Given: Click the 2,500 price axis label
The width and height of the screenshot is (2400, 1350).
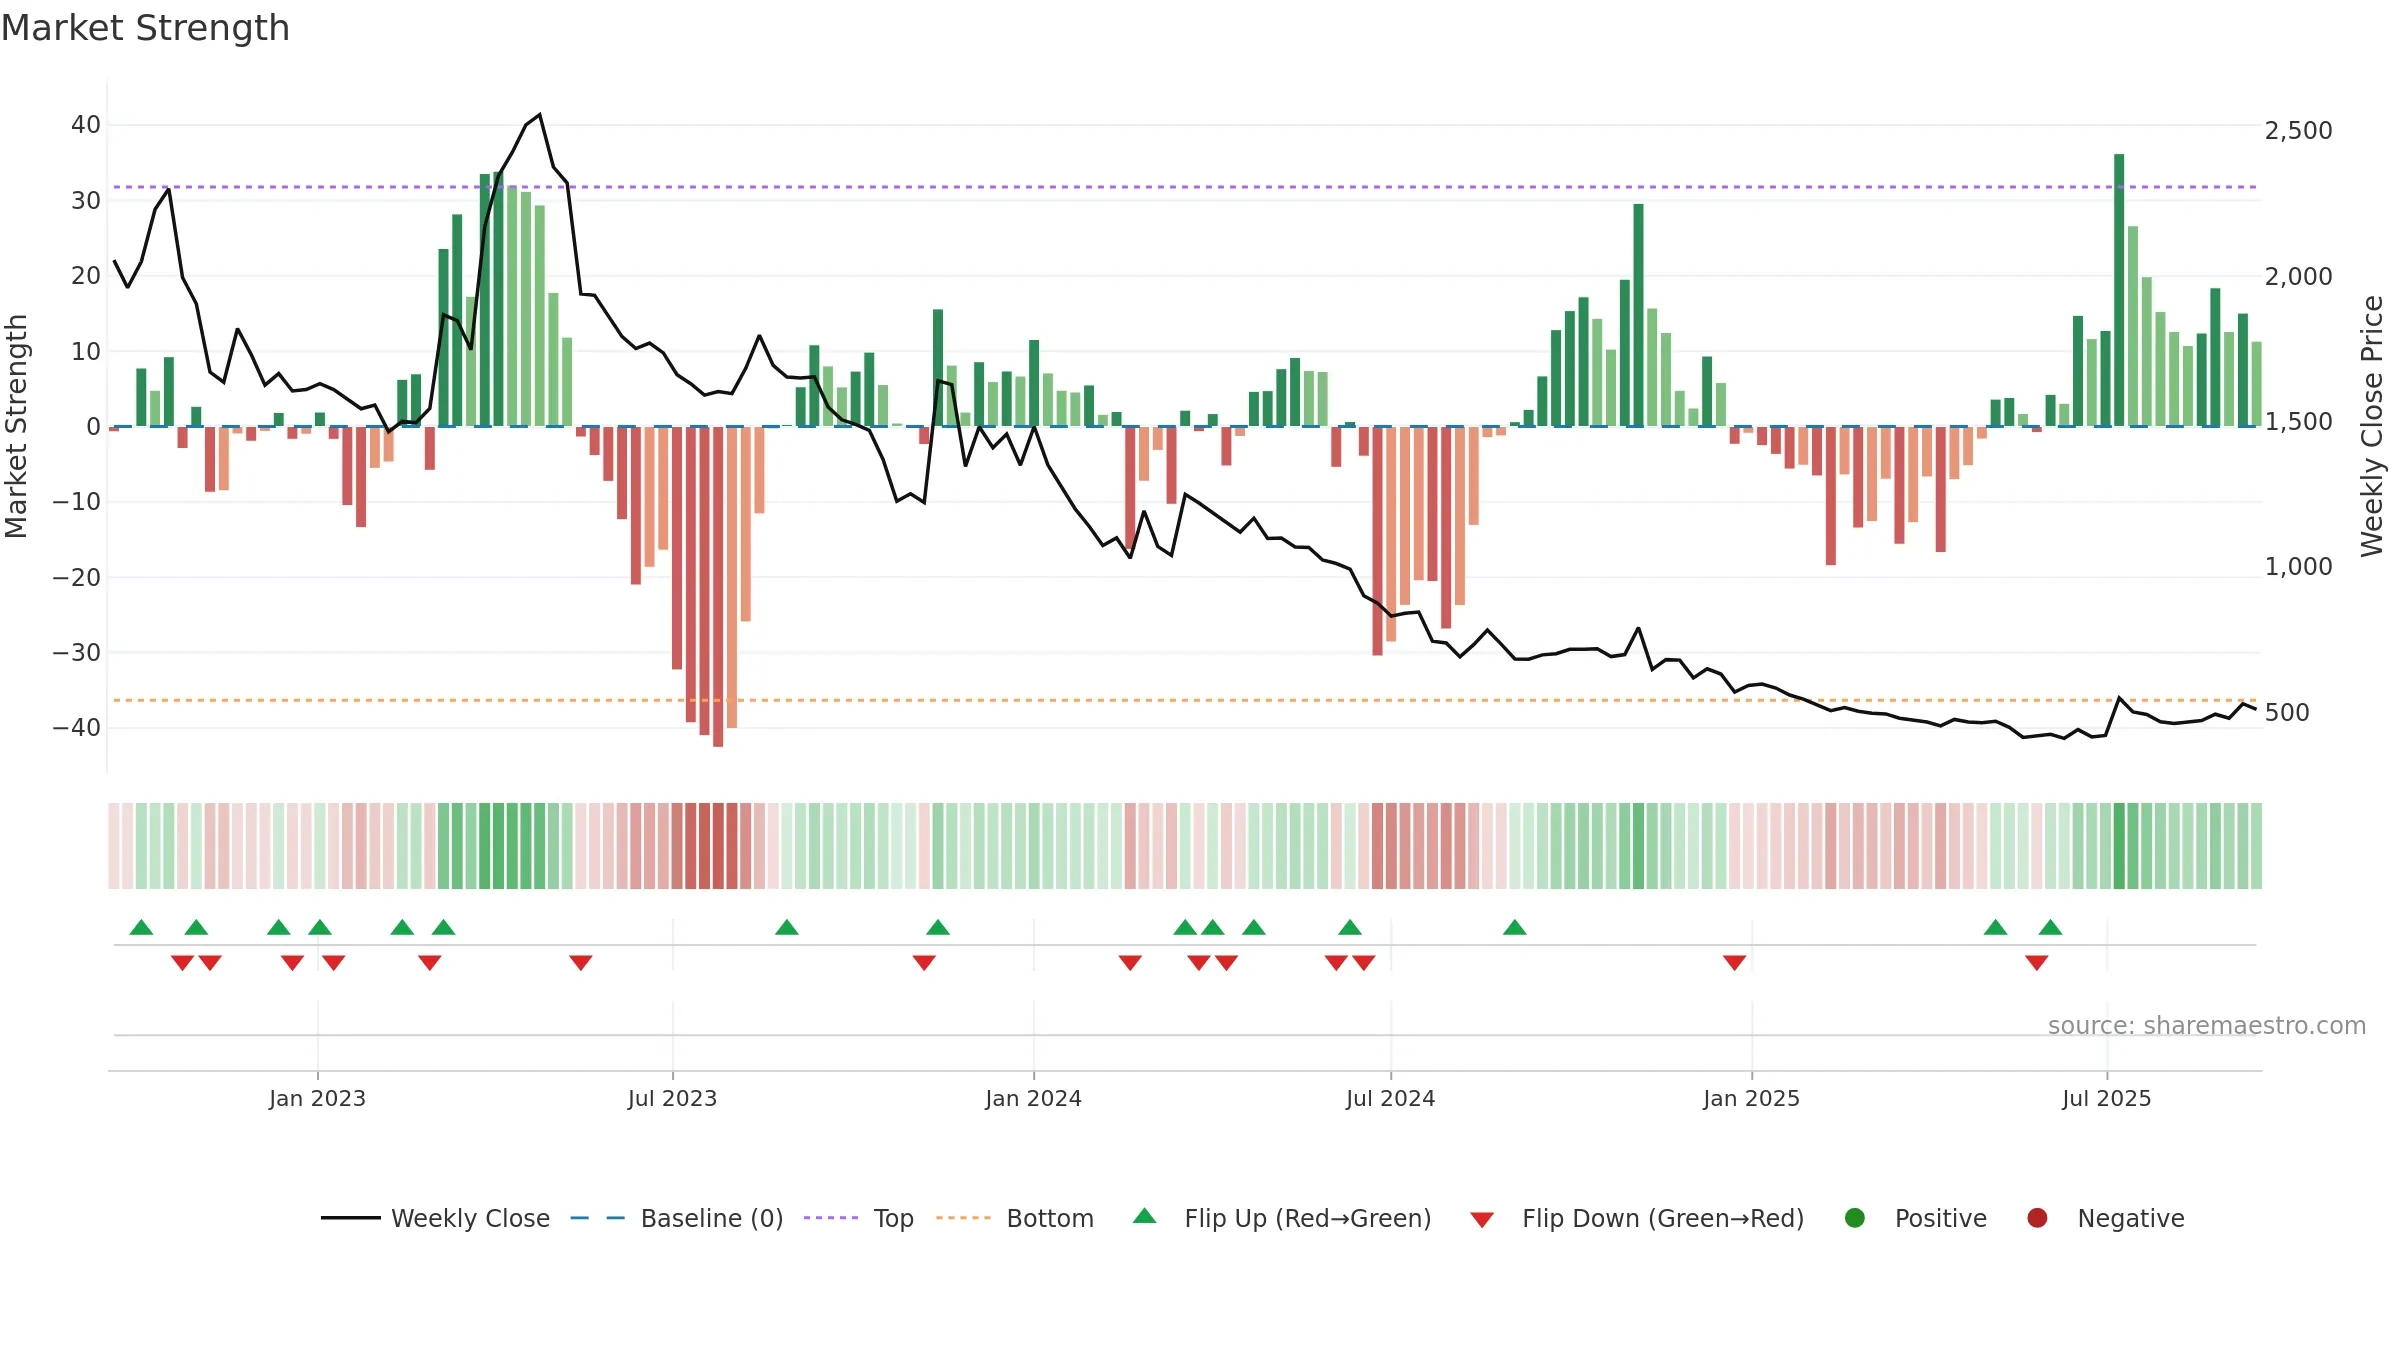Looking at the screenshot, I should 2298,130.
